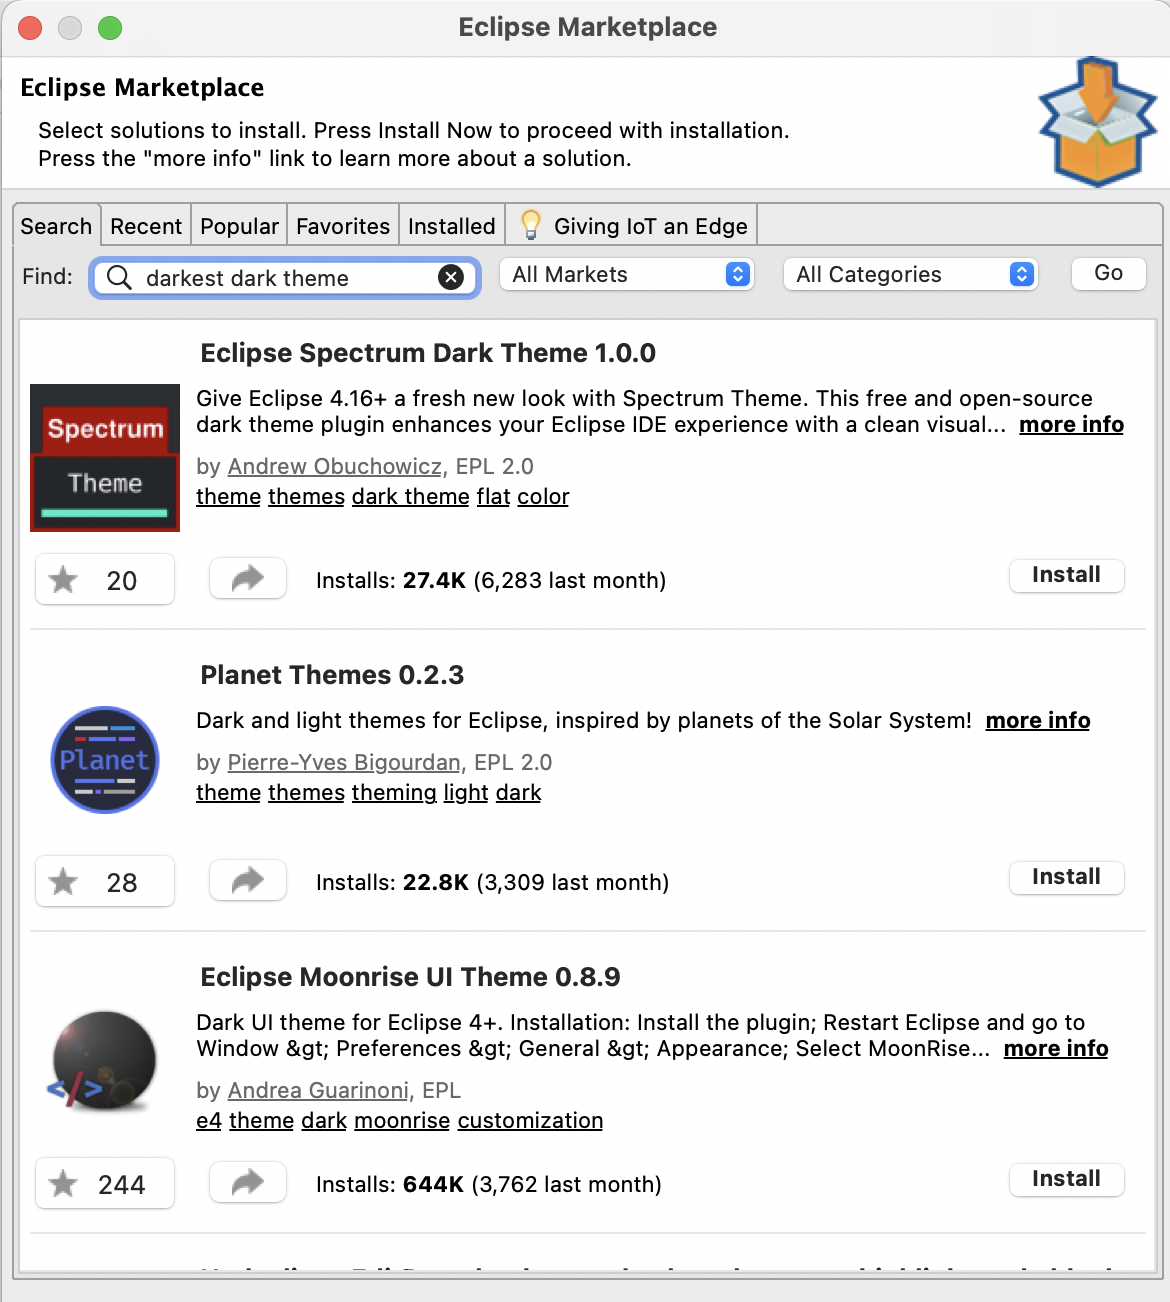Click the 'moonrise' tag link
This screenshot has height=1302, width=1170.
pyautogui.click(x=402, y=1120)
